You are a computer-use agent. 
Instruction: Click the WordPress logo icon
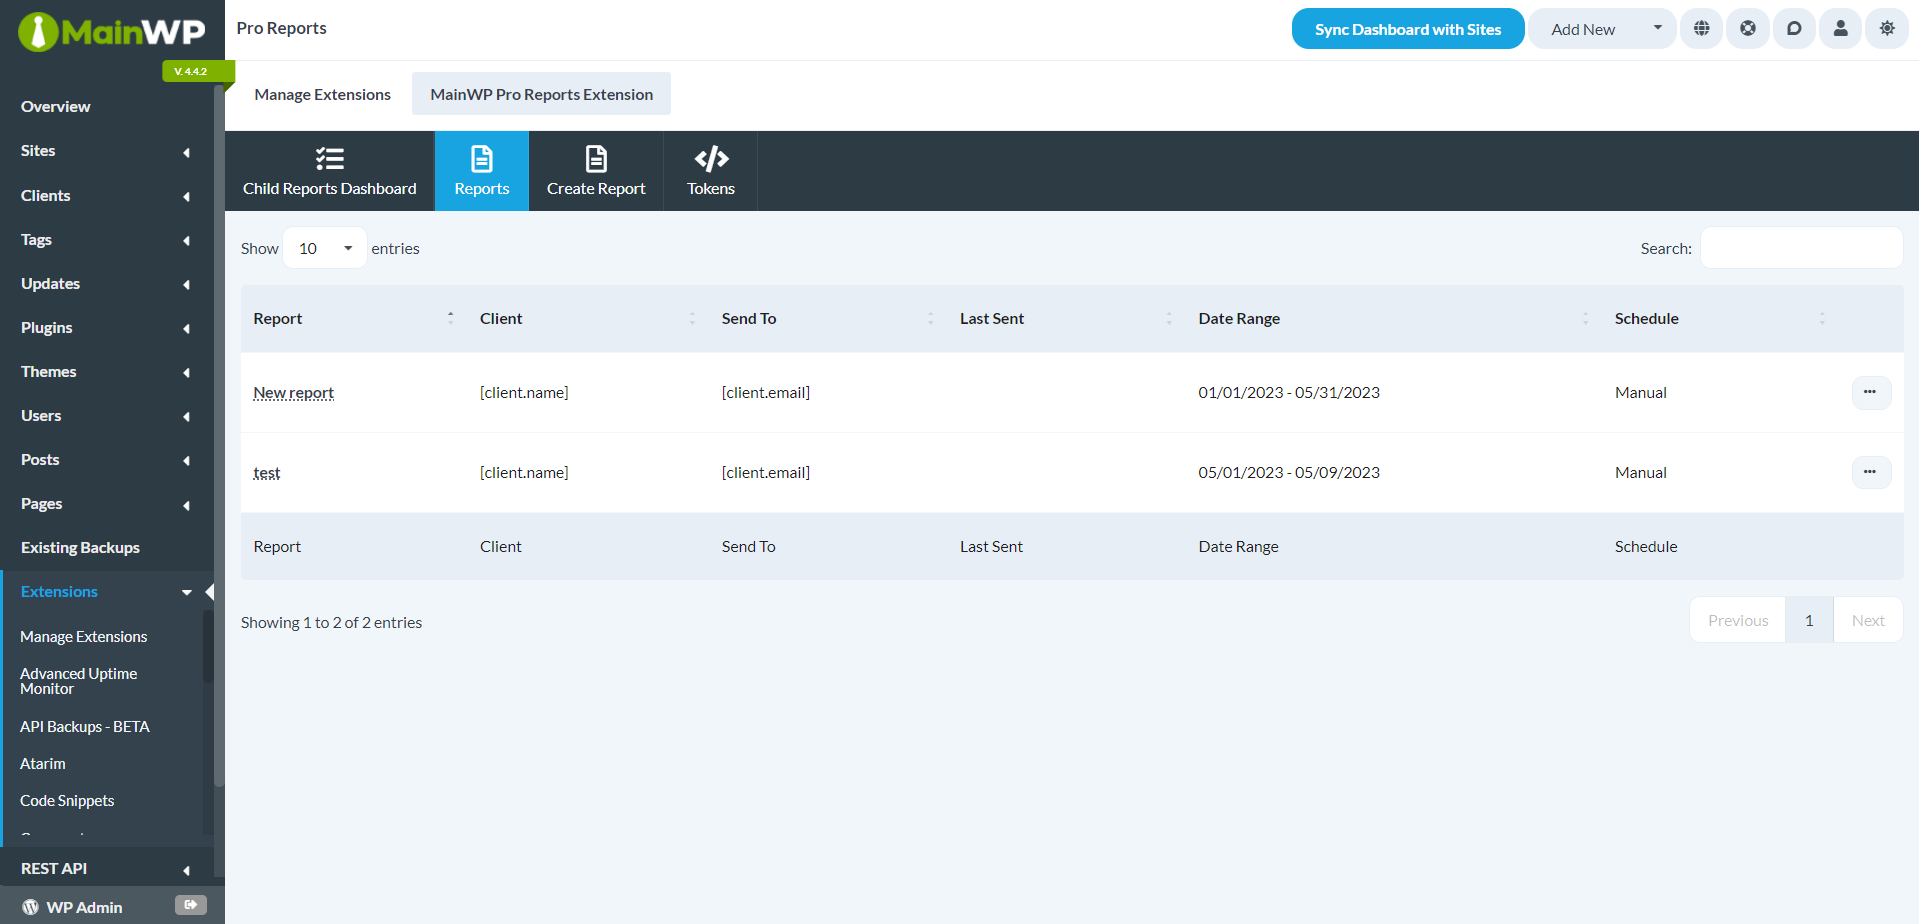coord(31,907)
